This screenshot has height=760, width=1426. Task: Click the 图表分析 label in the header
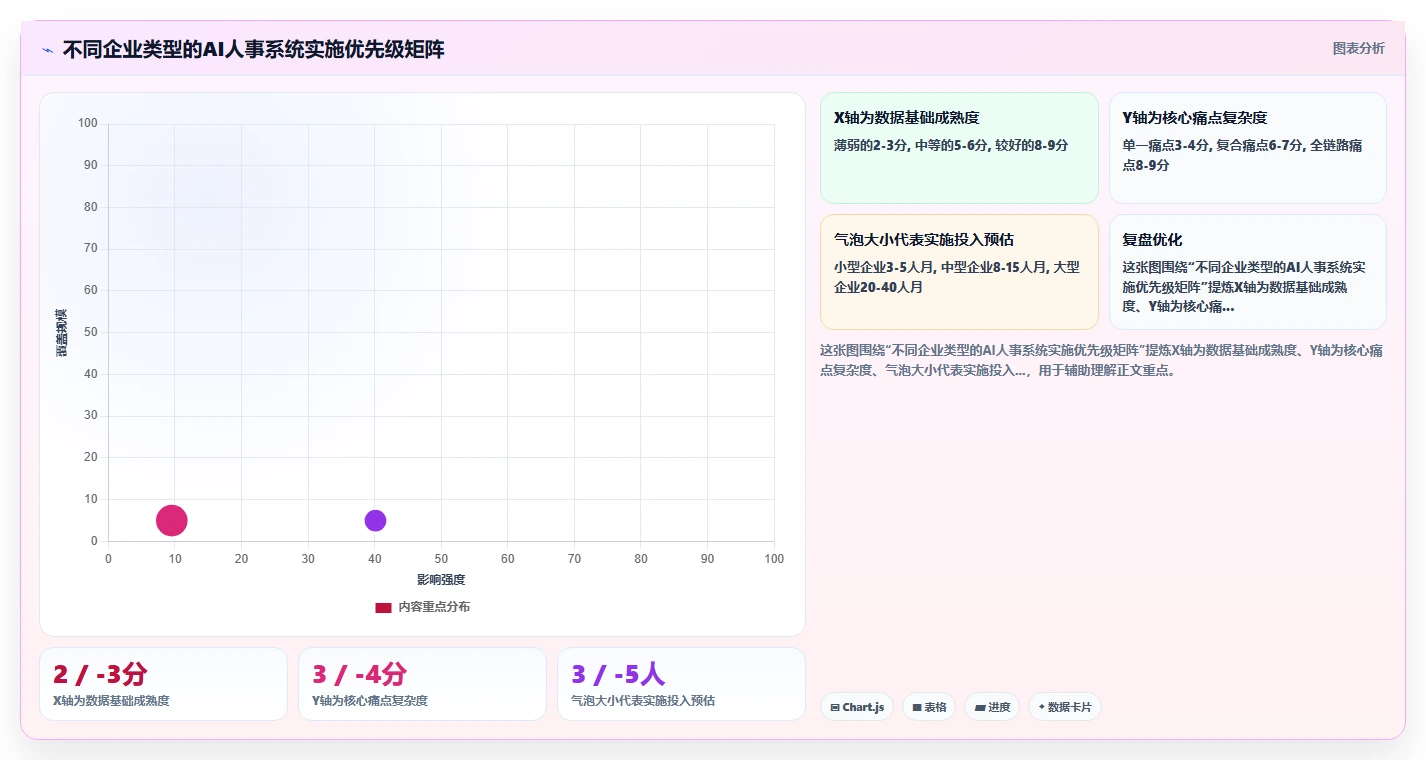[1358, 48]
